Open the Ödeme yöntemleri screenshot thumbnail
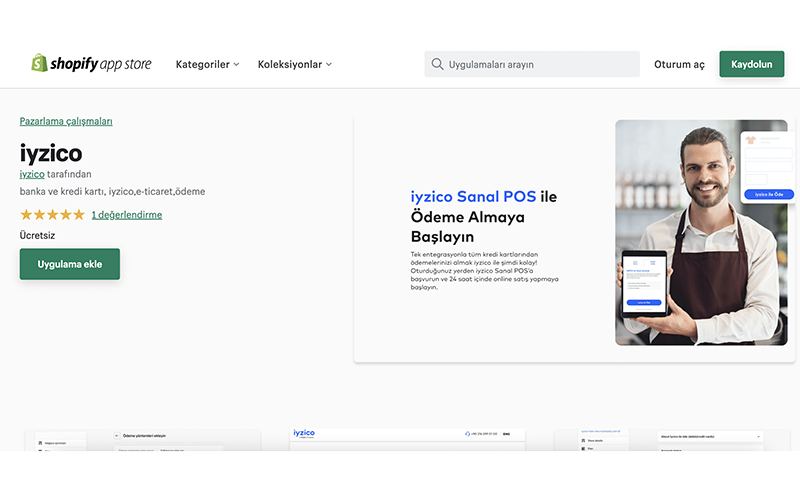Screen dimensions: 800x480 143,440
